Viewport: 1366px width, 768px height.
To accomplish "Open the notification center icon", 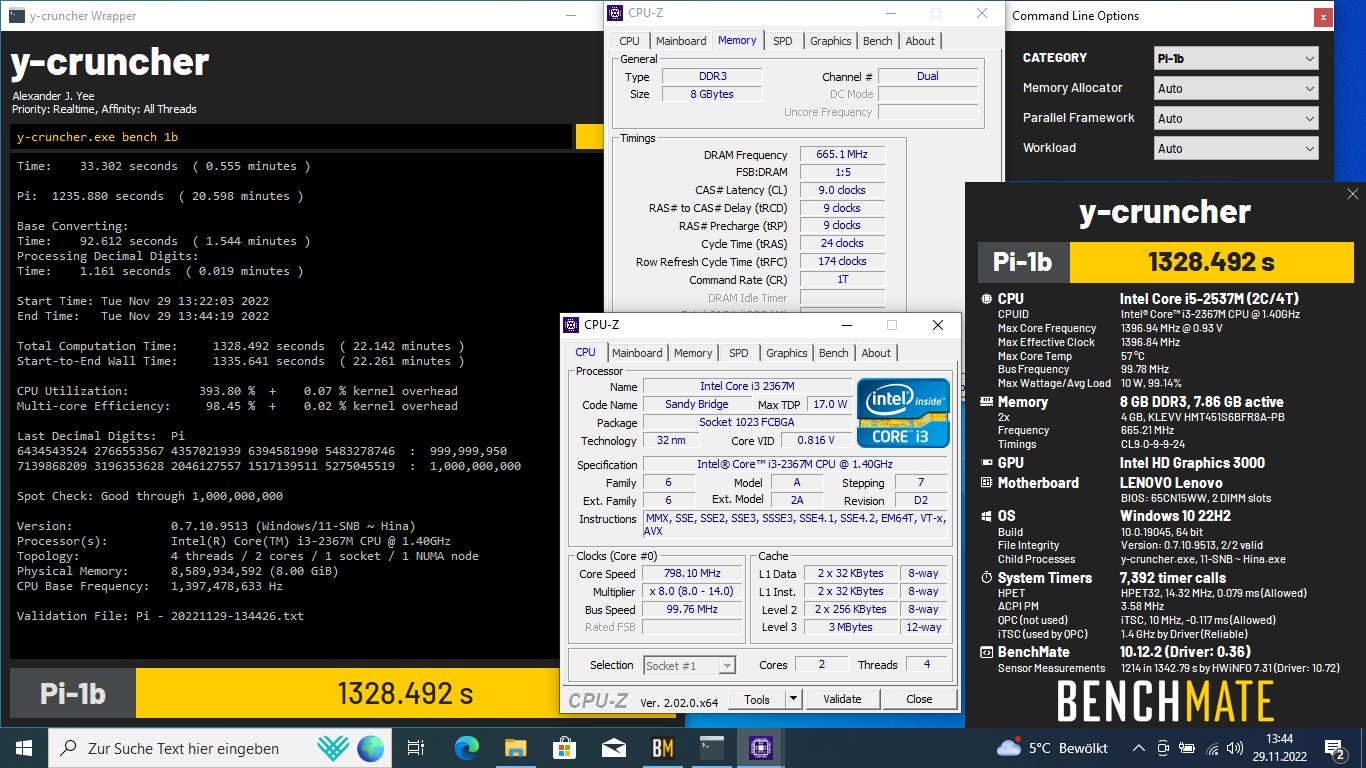I will click(1335, 747).
